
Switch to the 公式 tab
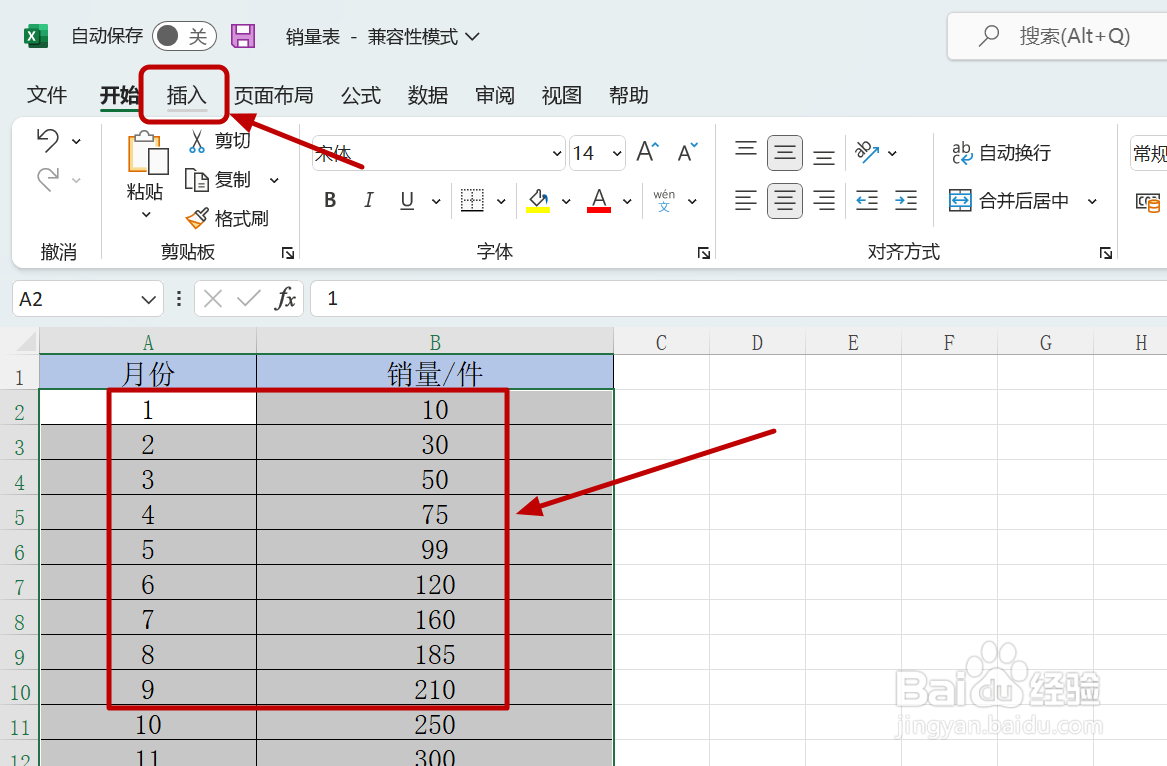pyautogui.click(x=361, y=95)
